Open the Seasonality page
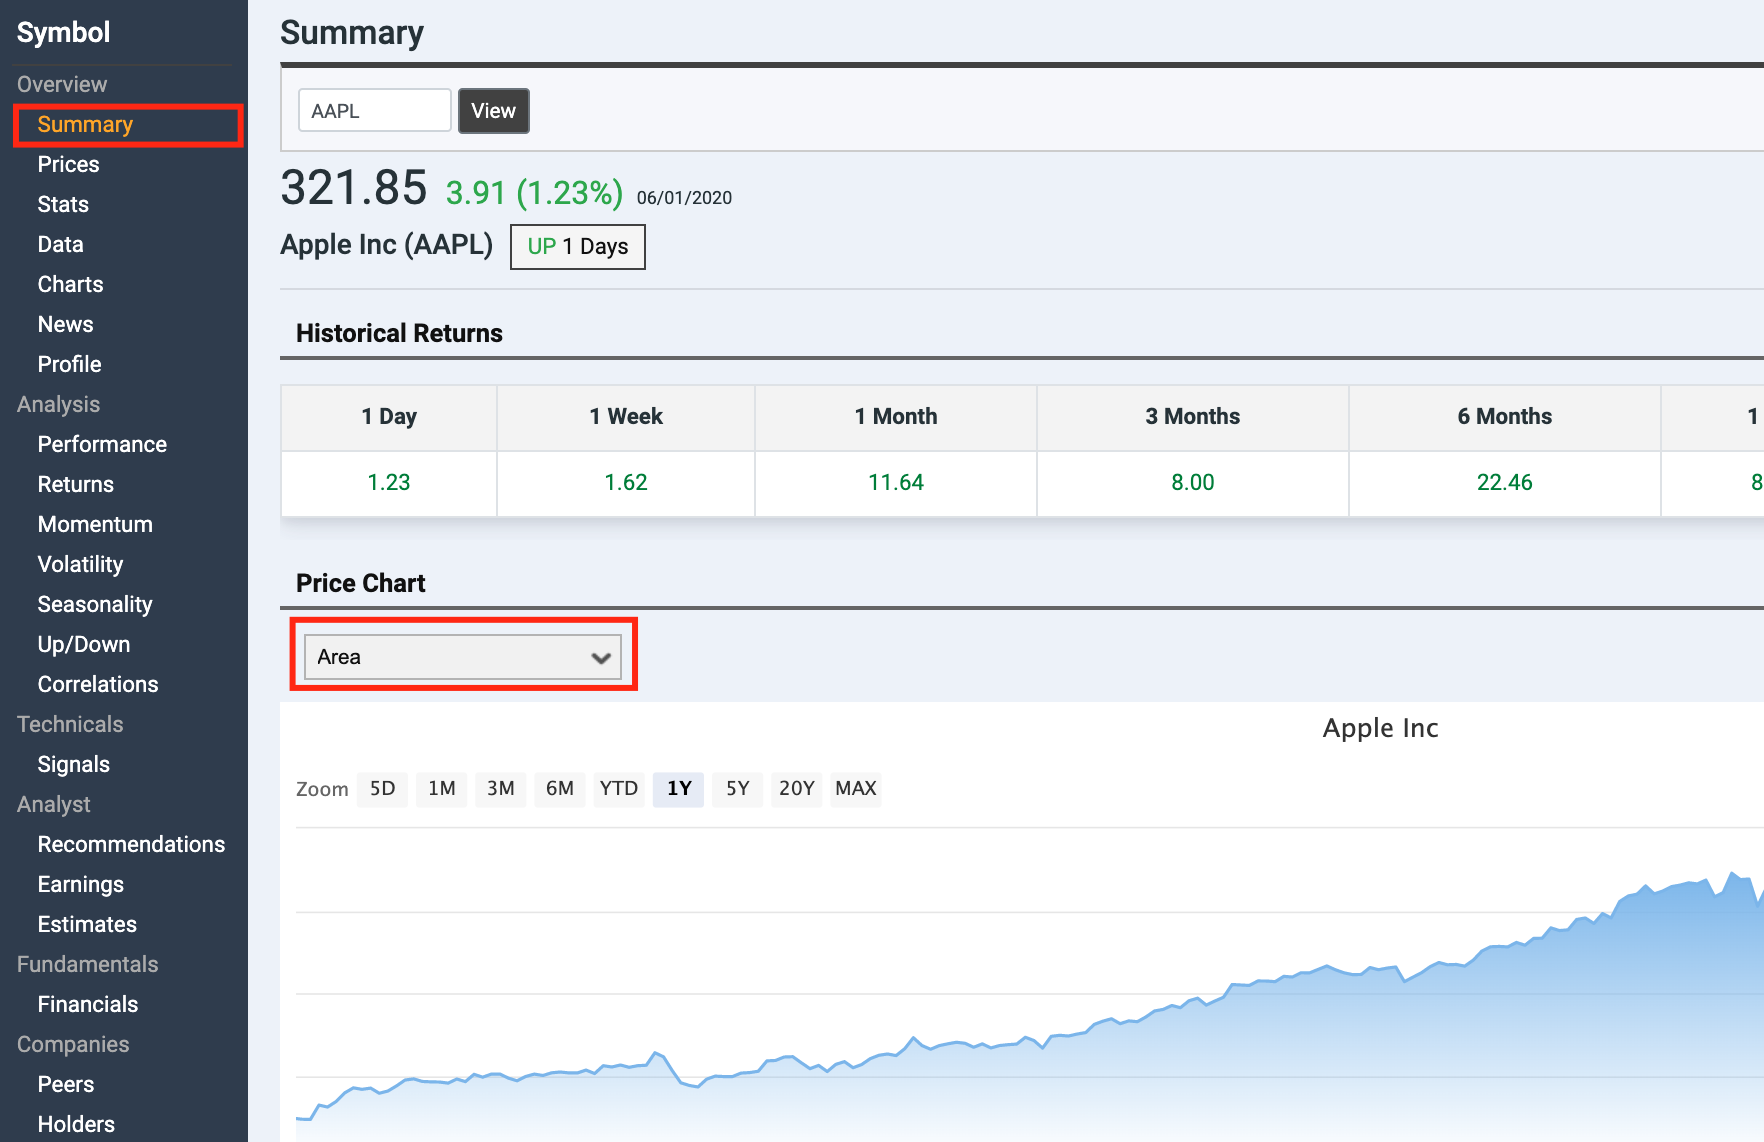The image size is (1764, 1142). (x=95, y=605)
